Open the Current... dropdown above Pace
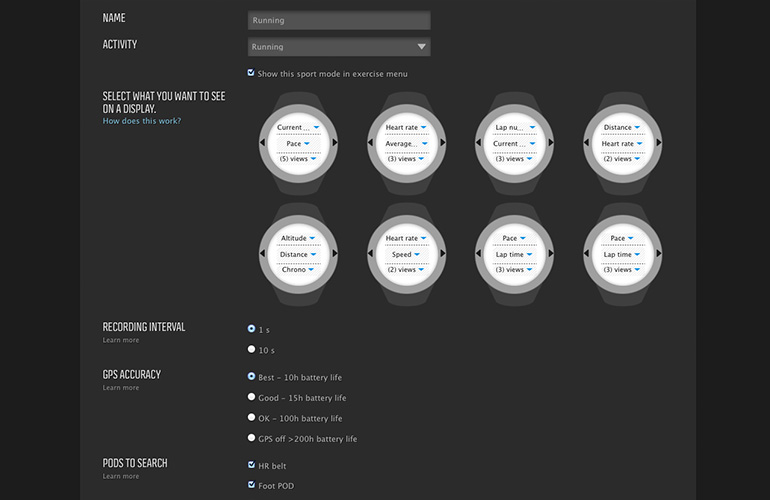This screenshot has height=500, width=770. click(298, 127)
